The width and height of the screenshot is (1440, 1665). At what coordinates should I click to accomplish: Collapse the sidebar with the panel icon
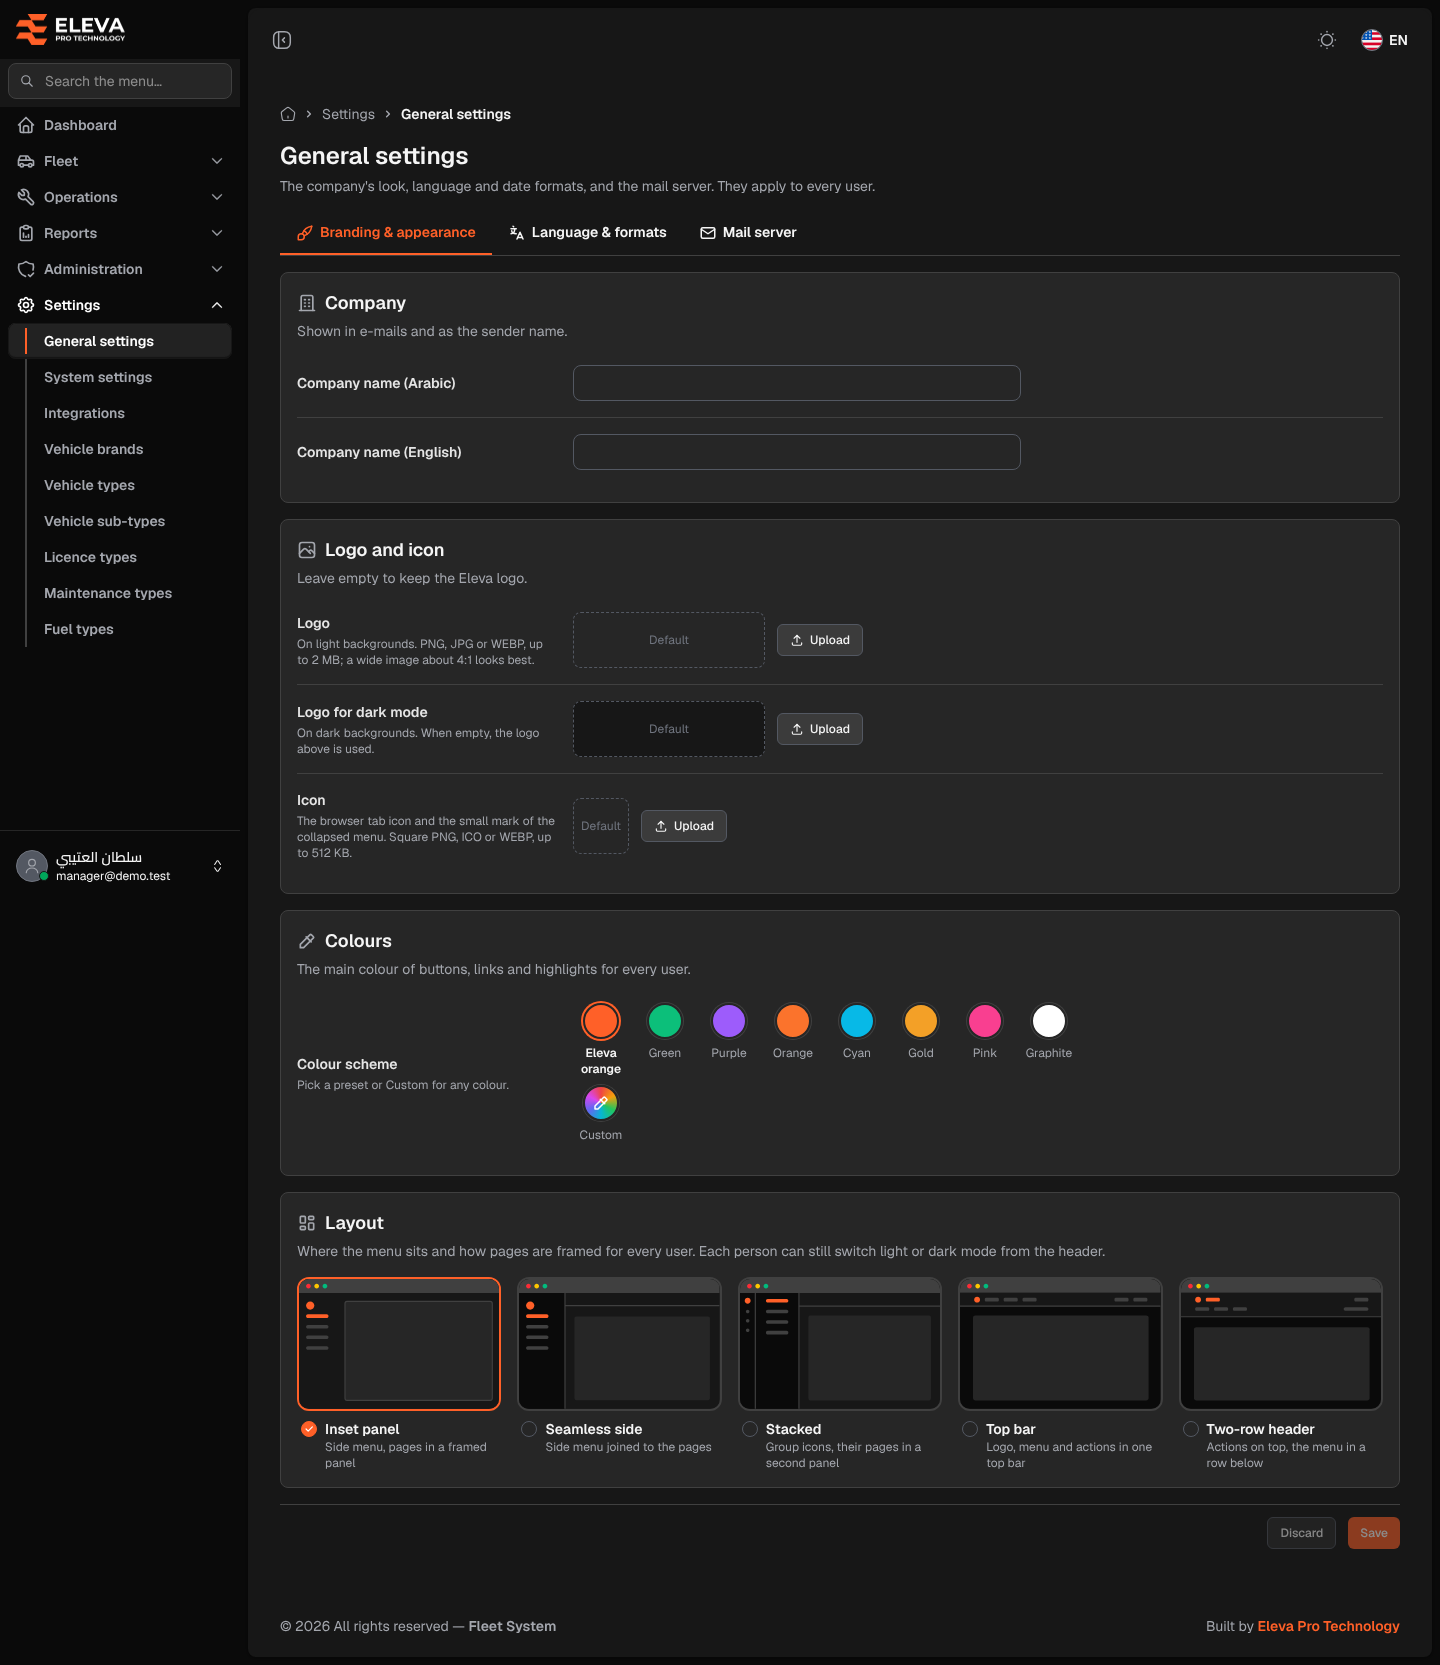tap(282, 40)
